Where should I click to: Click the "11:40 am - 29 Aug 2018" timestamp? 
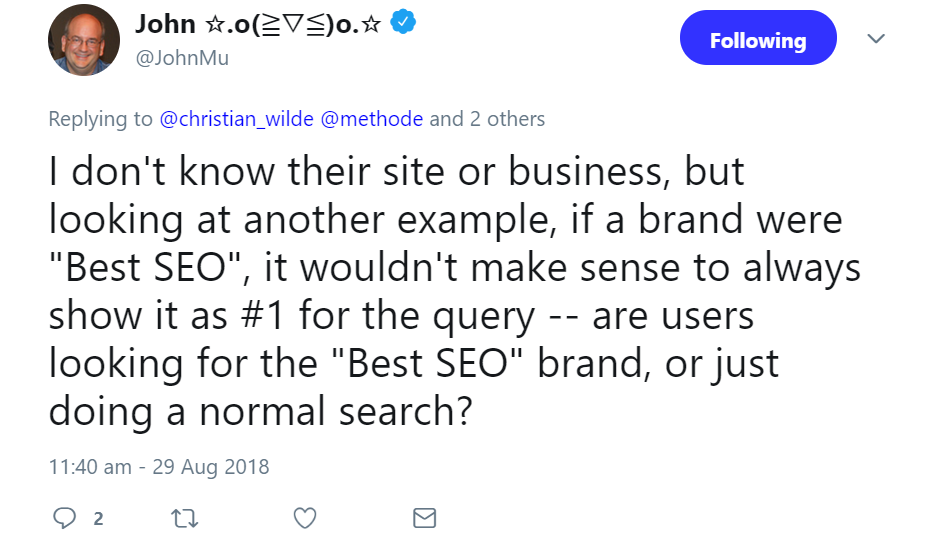point(159,467)
